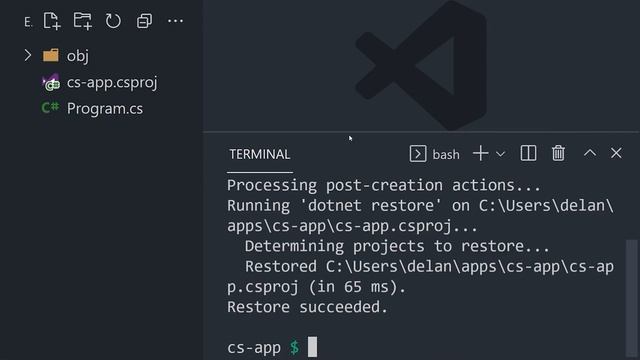Expand the obj folder chevron
The height and width of the screenshot is (360, 640).
click(x=27, y=55)
